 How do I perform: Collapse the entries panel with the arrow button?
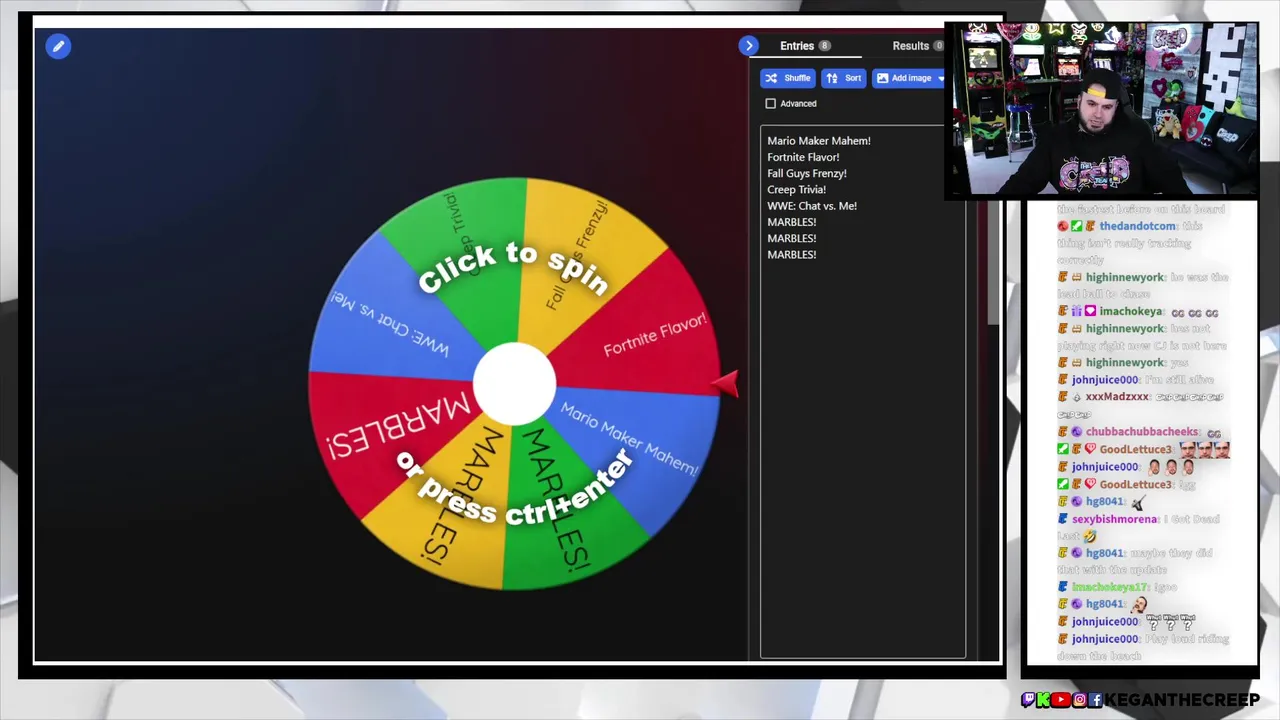coord(749,46)
